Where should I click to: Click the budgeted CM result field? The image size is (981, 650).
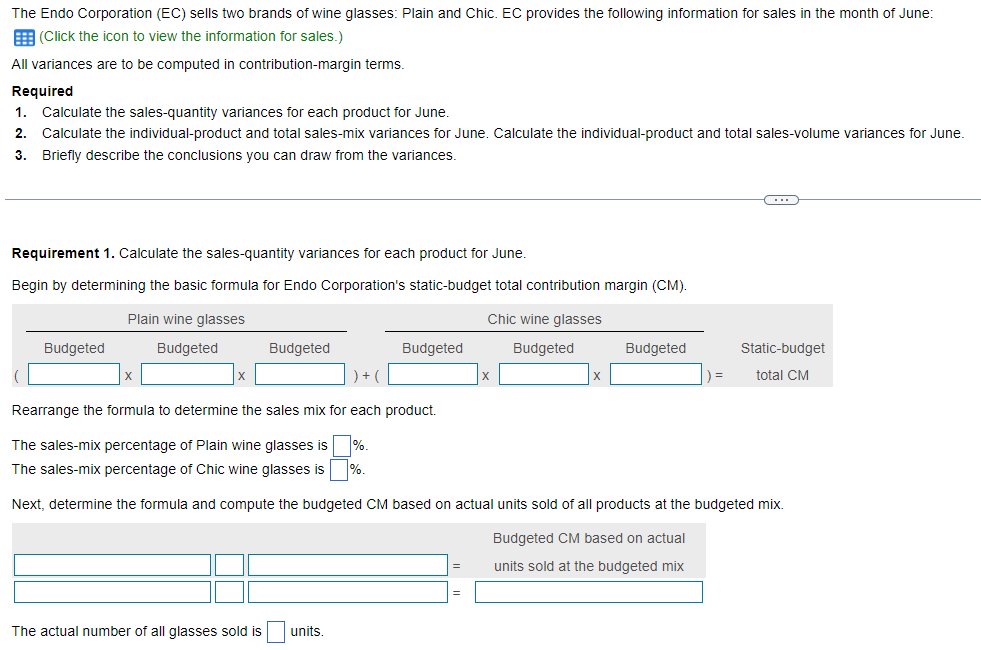pos(589,592)
